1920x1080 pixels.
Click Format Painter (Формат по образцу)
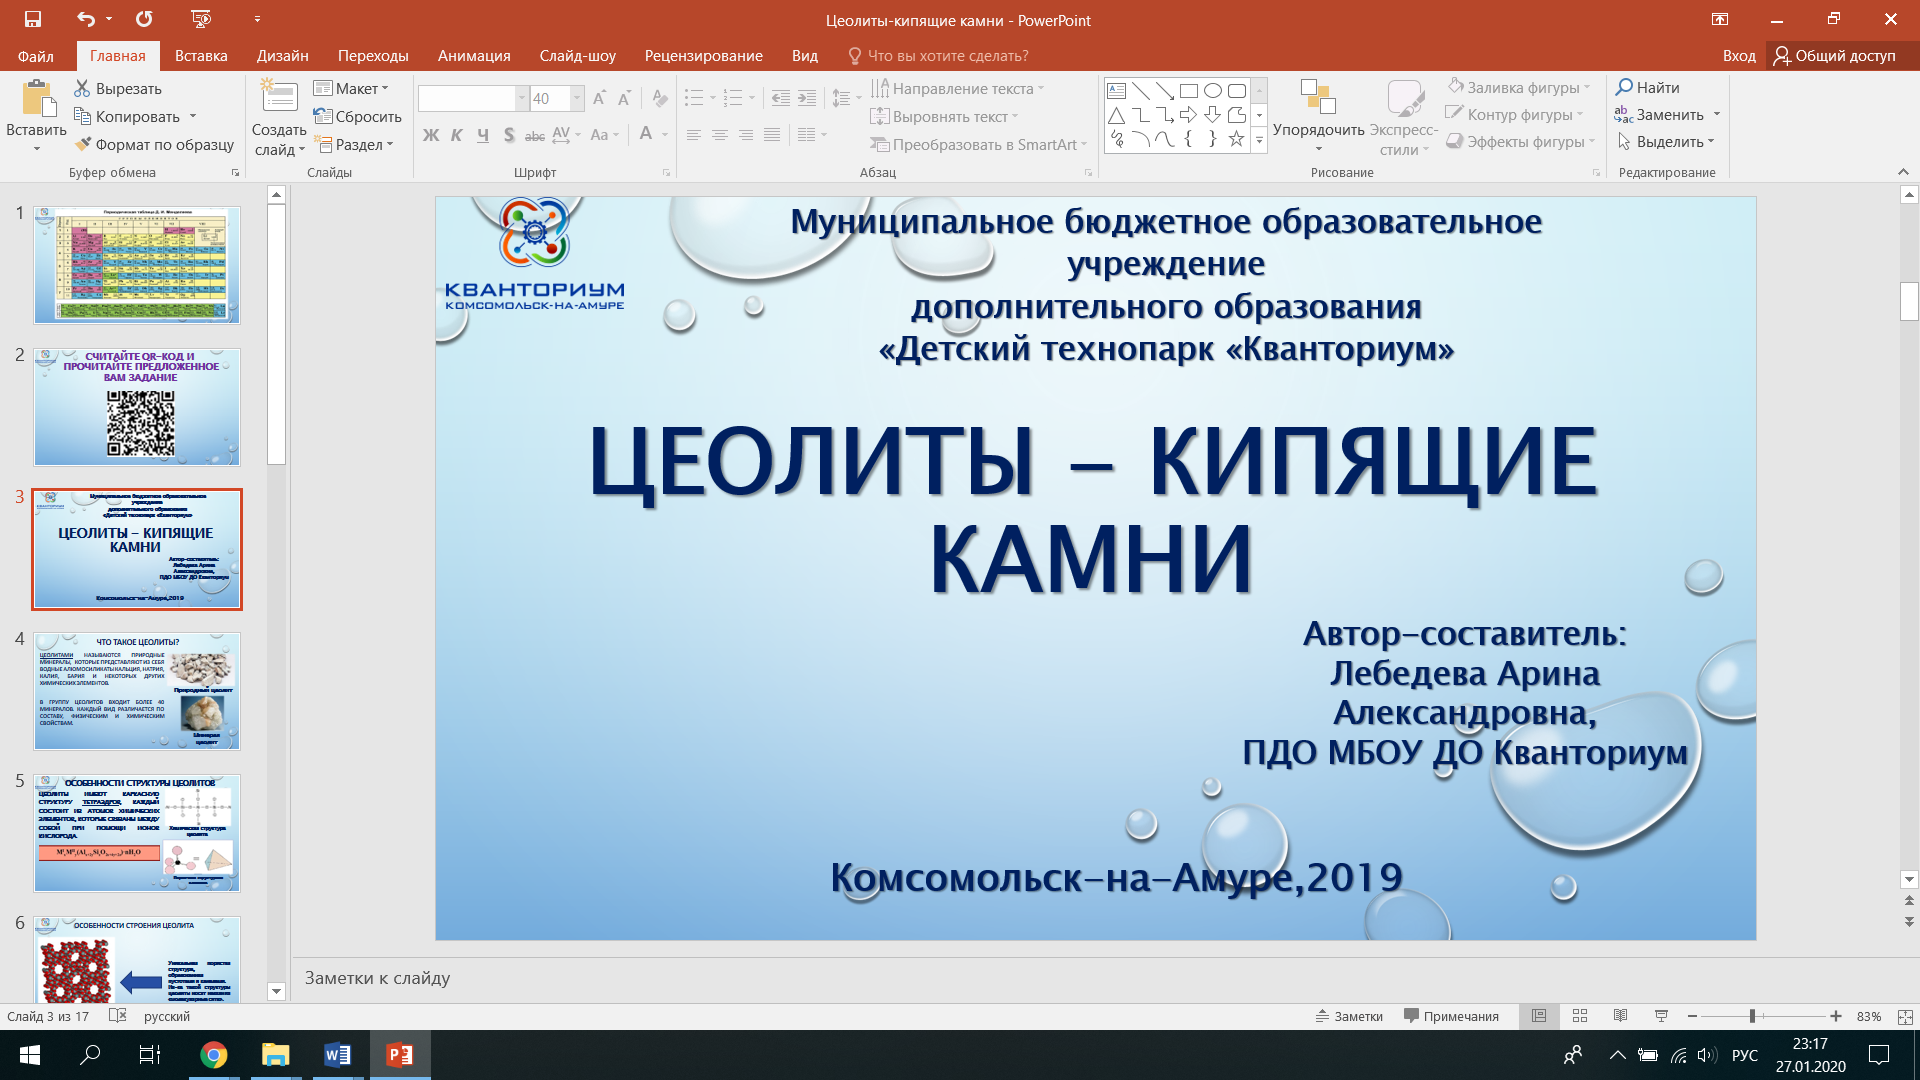[155, 145]
